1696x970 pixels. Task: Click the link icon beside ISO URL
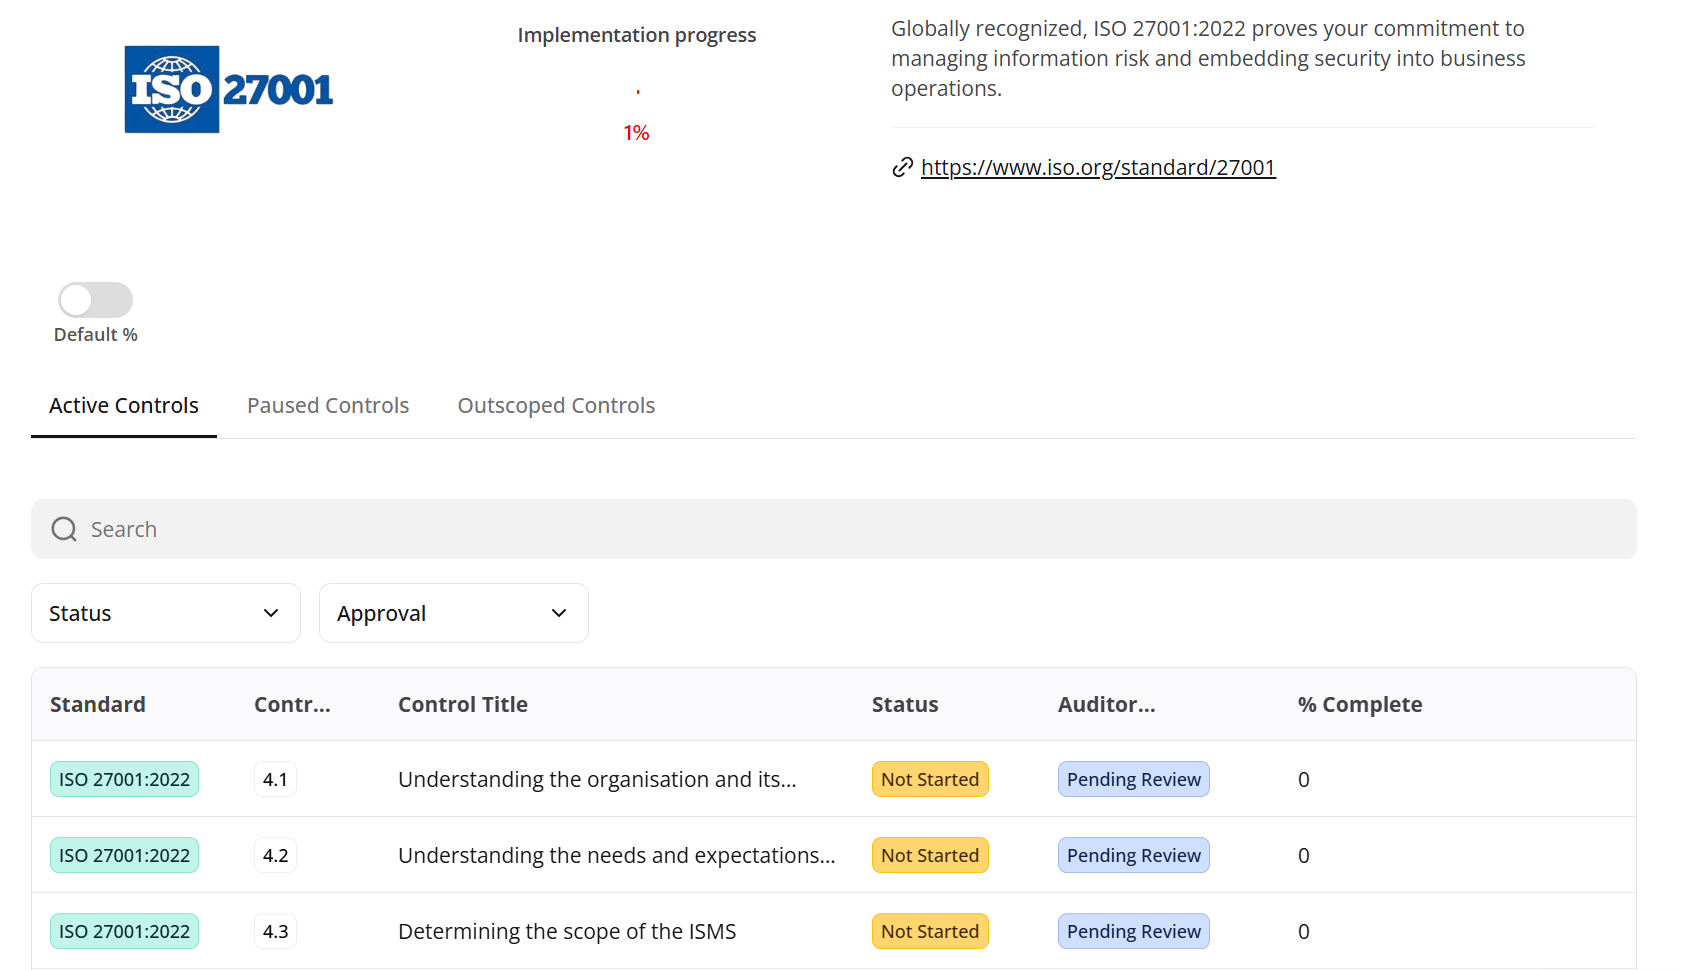click(902, 167)
